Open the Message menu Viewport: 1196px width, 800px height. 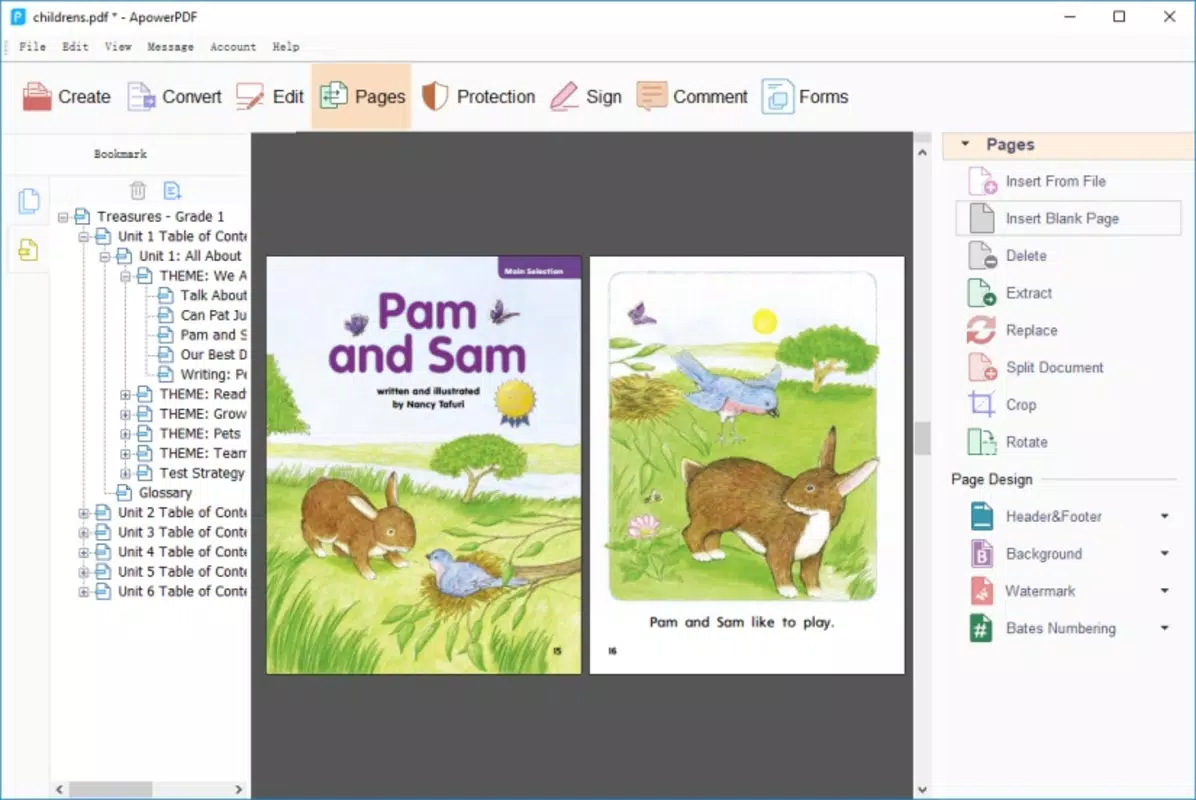click(170, 47)
